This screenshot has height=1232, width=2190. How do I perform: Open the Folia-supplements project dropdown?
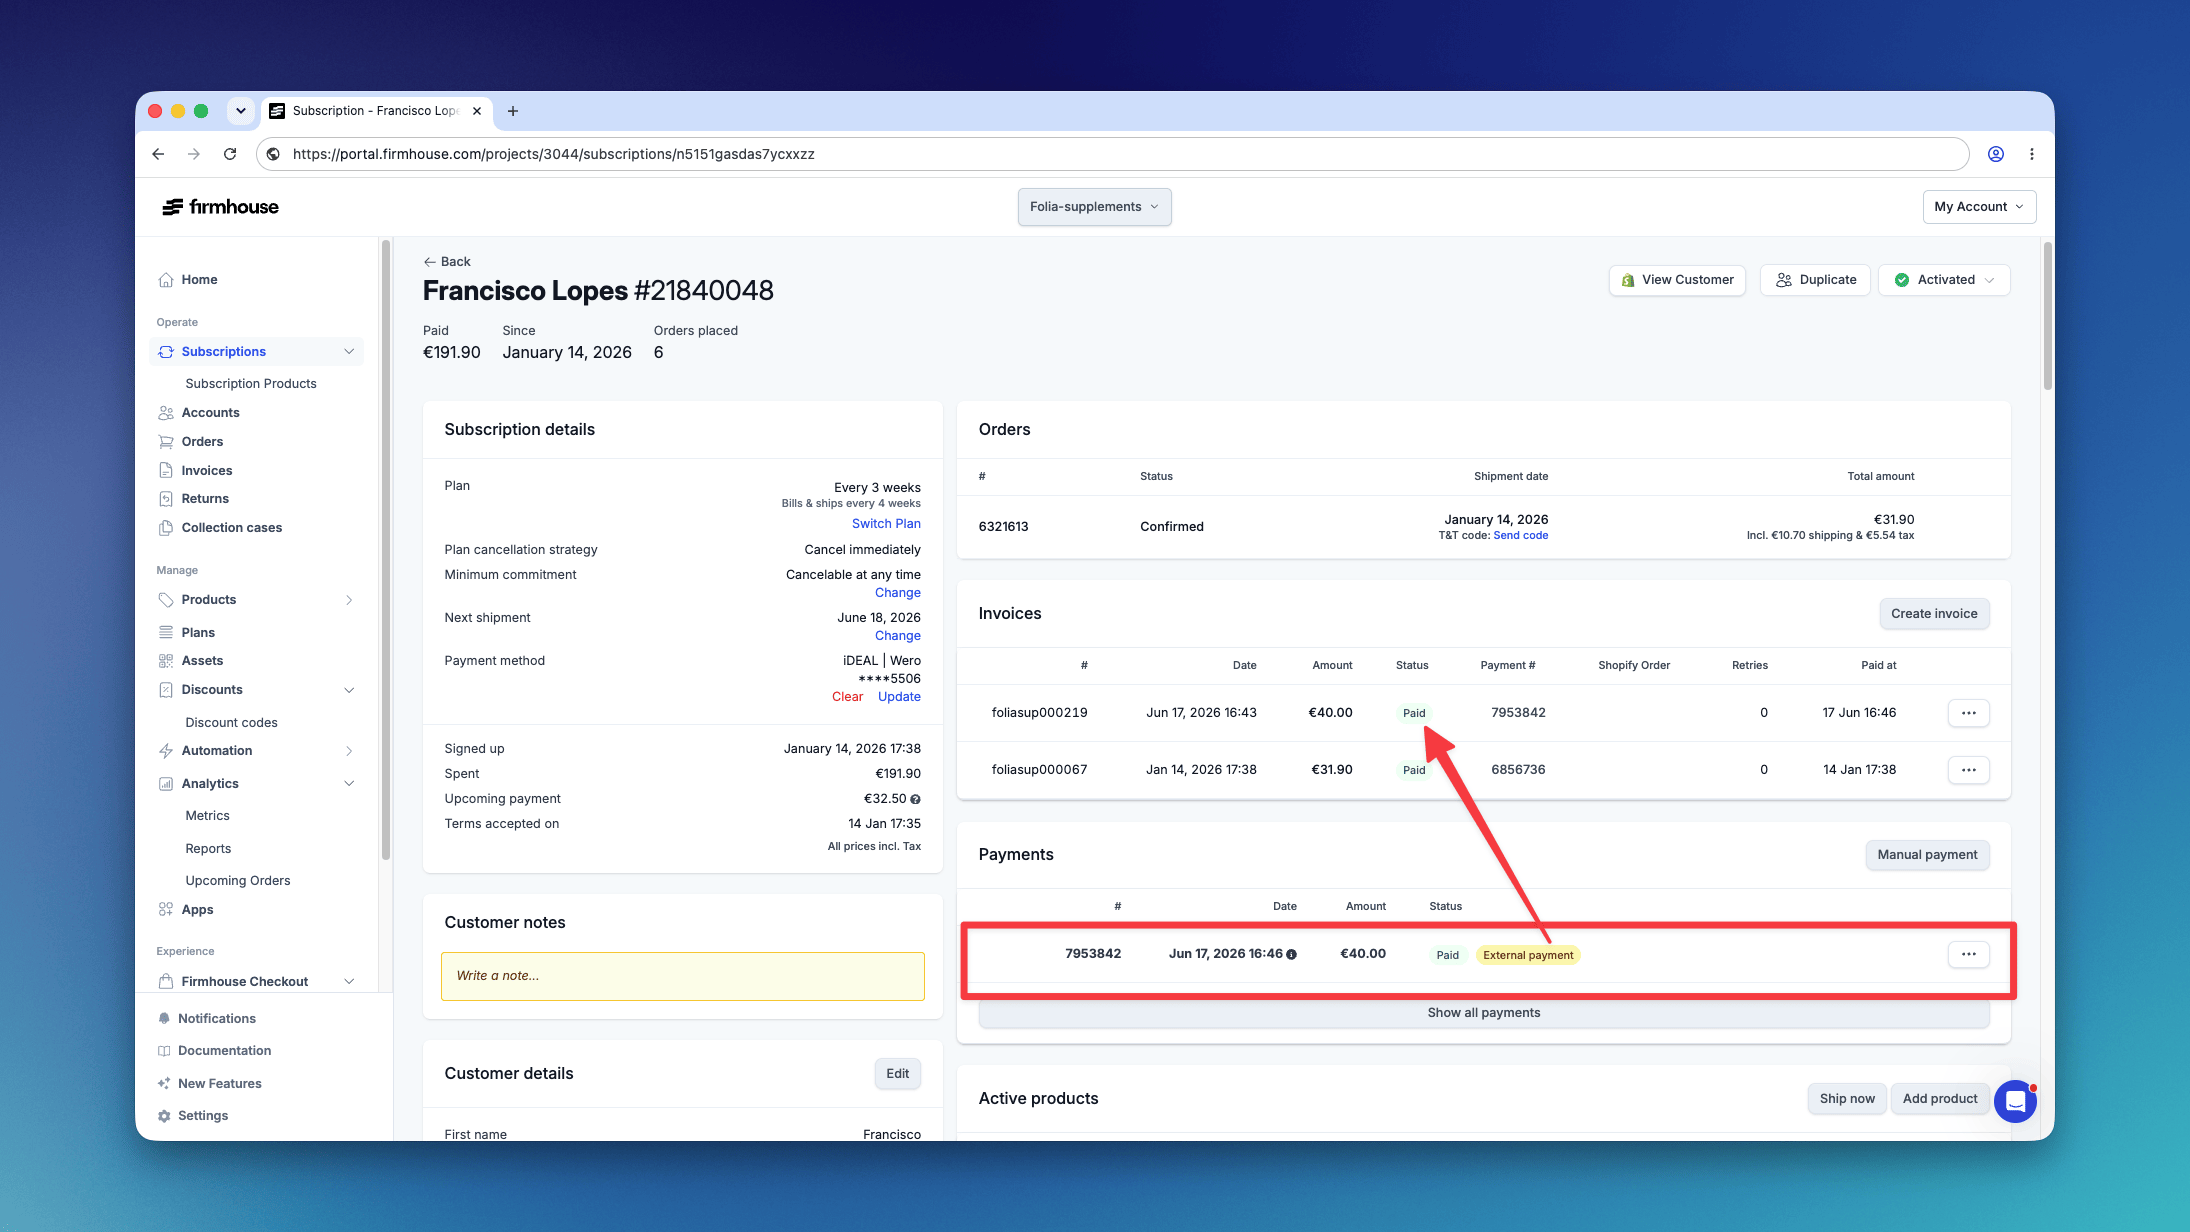tap(1094, 207)
